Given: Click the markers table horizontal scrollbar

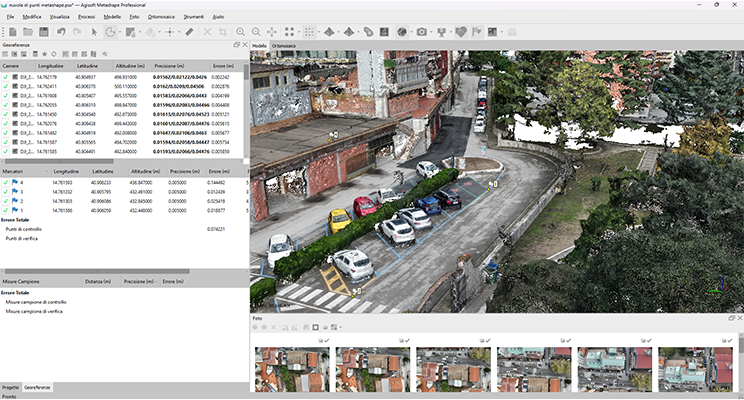Looking at the screenshot, I should click(x=97, y=271).
